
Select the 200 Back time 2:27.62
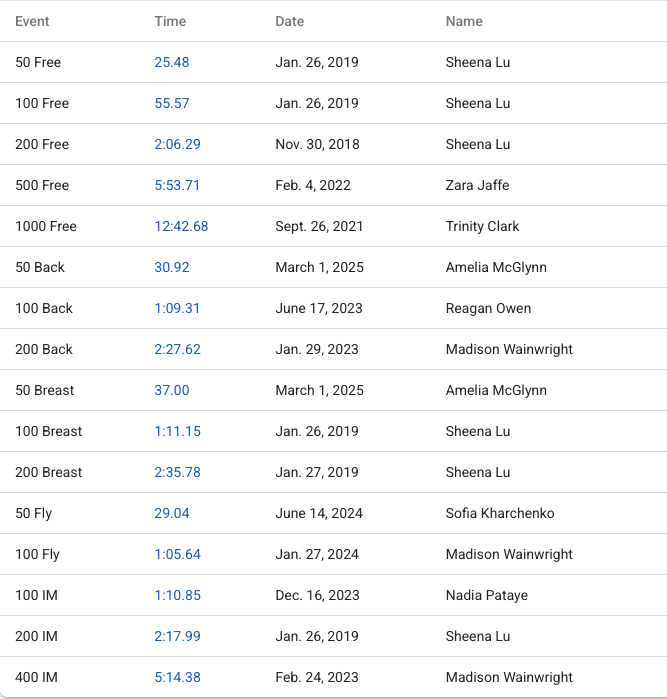click(x=177, y=349)
